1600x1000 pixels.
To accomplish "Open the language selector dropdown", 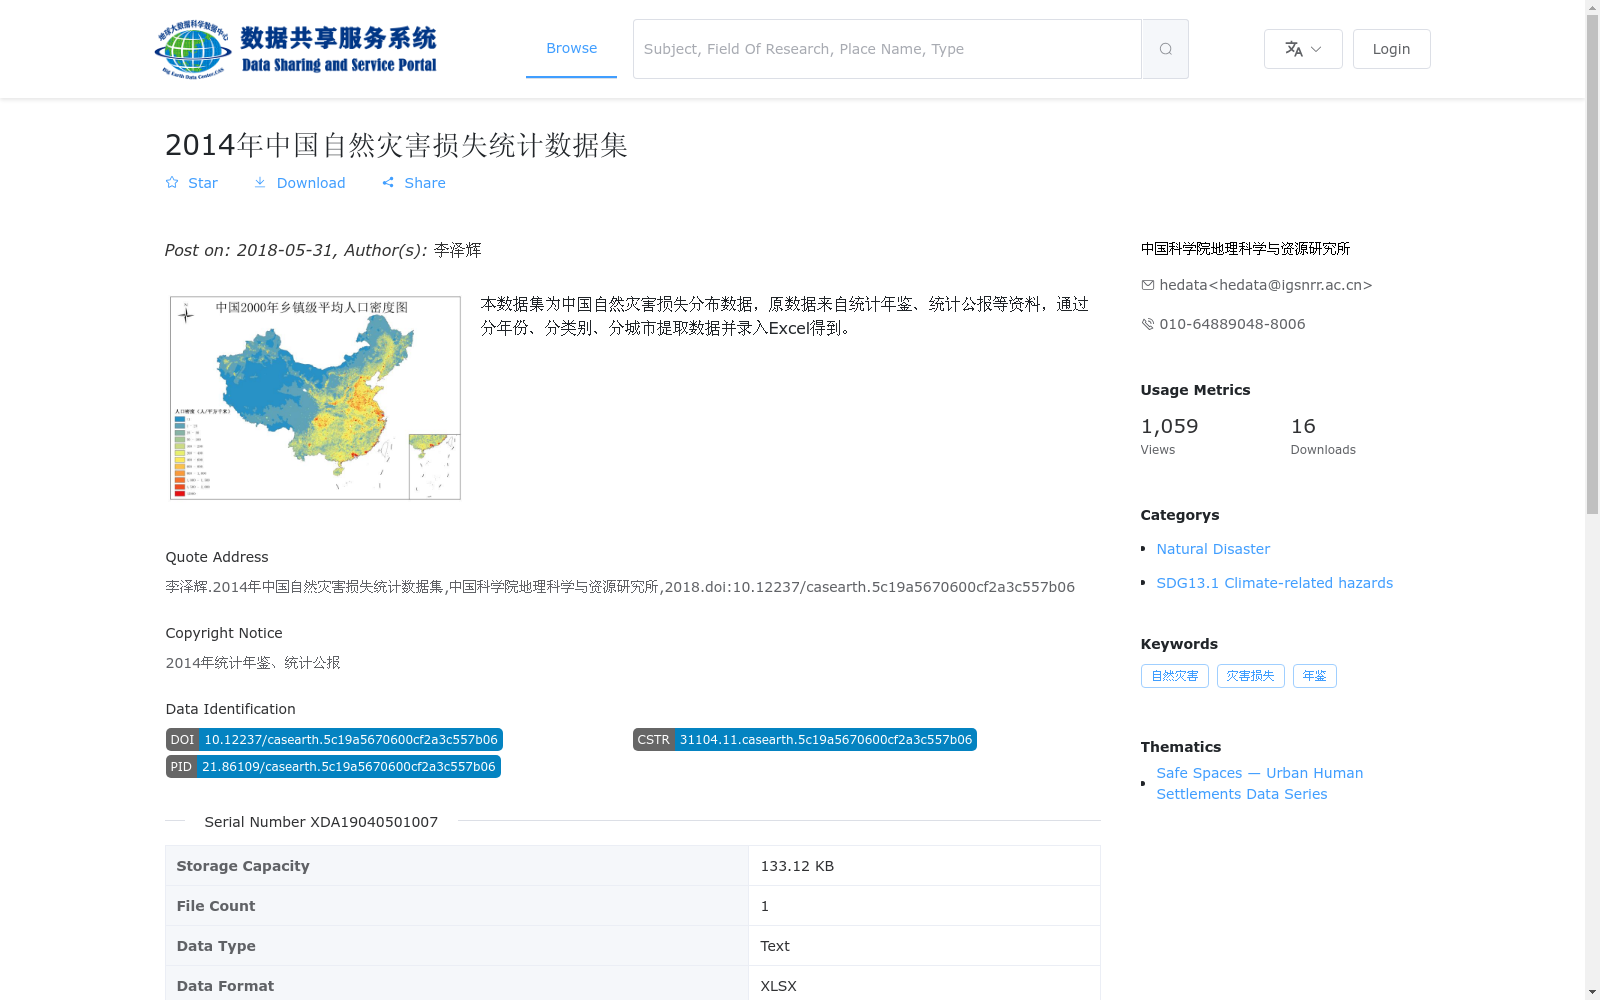I will (x=1303, y=49).
